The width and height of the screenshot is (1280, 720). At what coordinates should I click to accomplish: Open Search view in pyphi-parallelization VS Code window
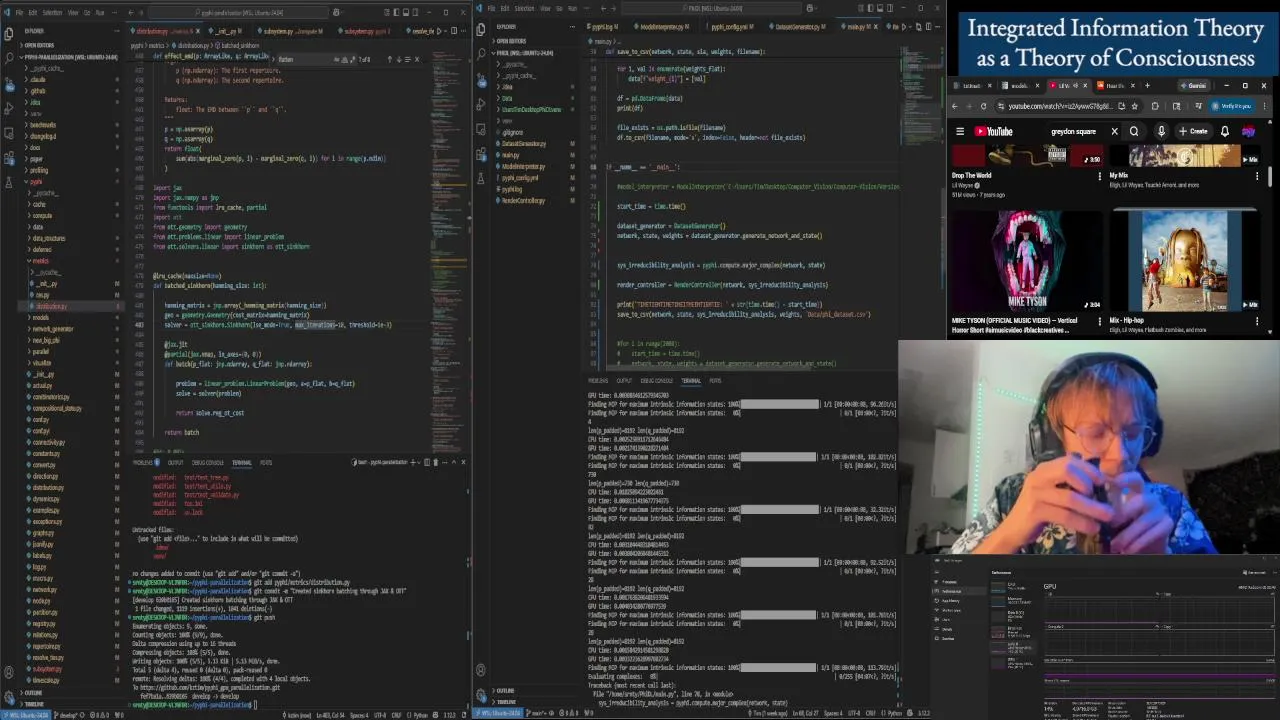click(x=9, y=57)
